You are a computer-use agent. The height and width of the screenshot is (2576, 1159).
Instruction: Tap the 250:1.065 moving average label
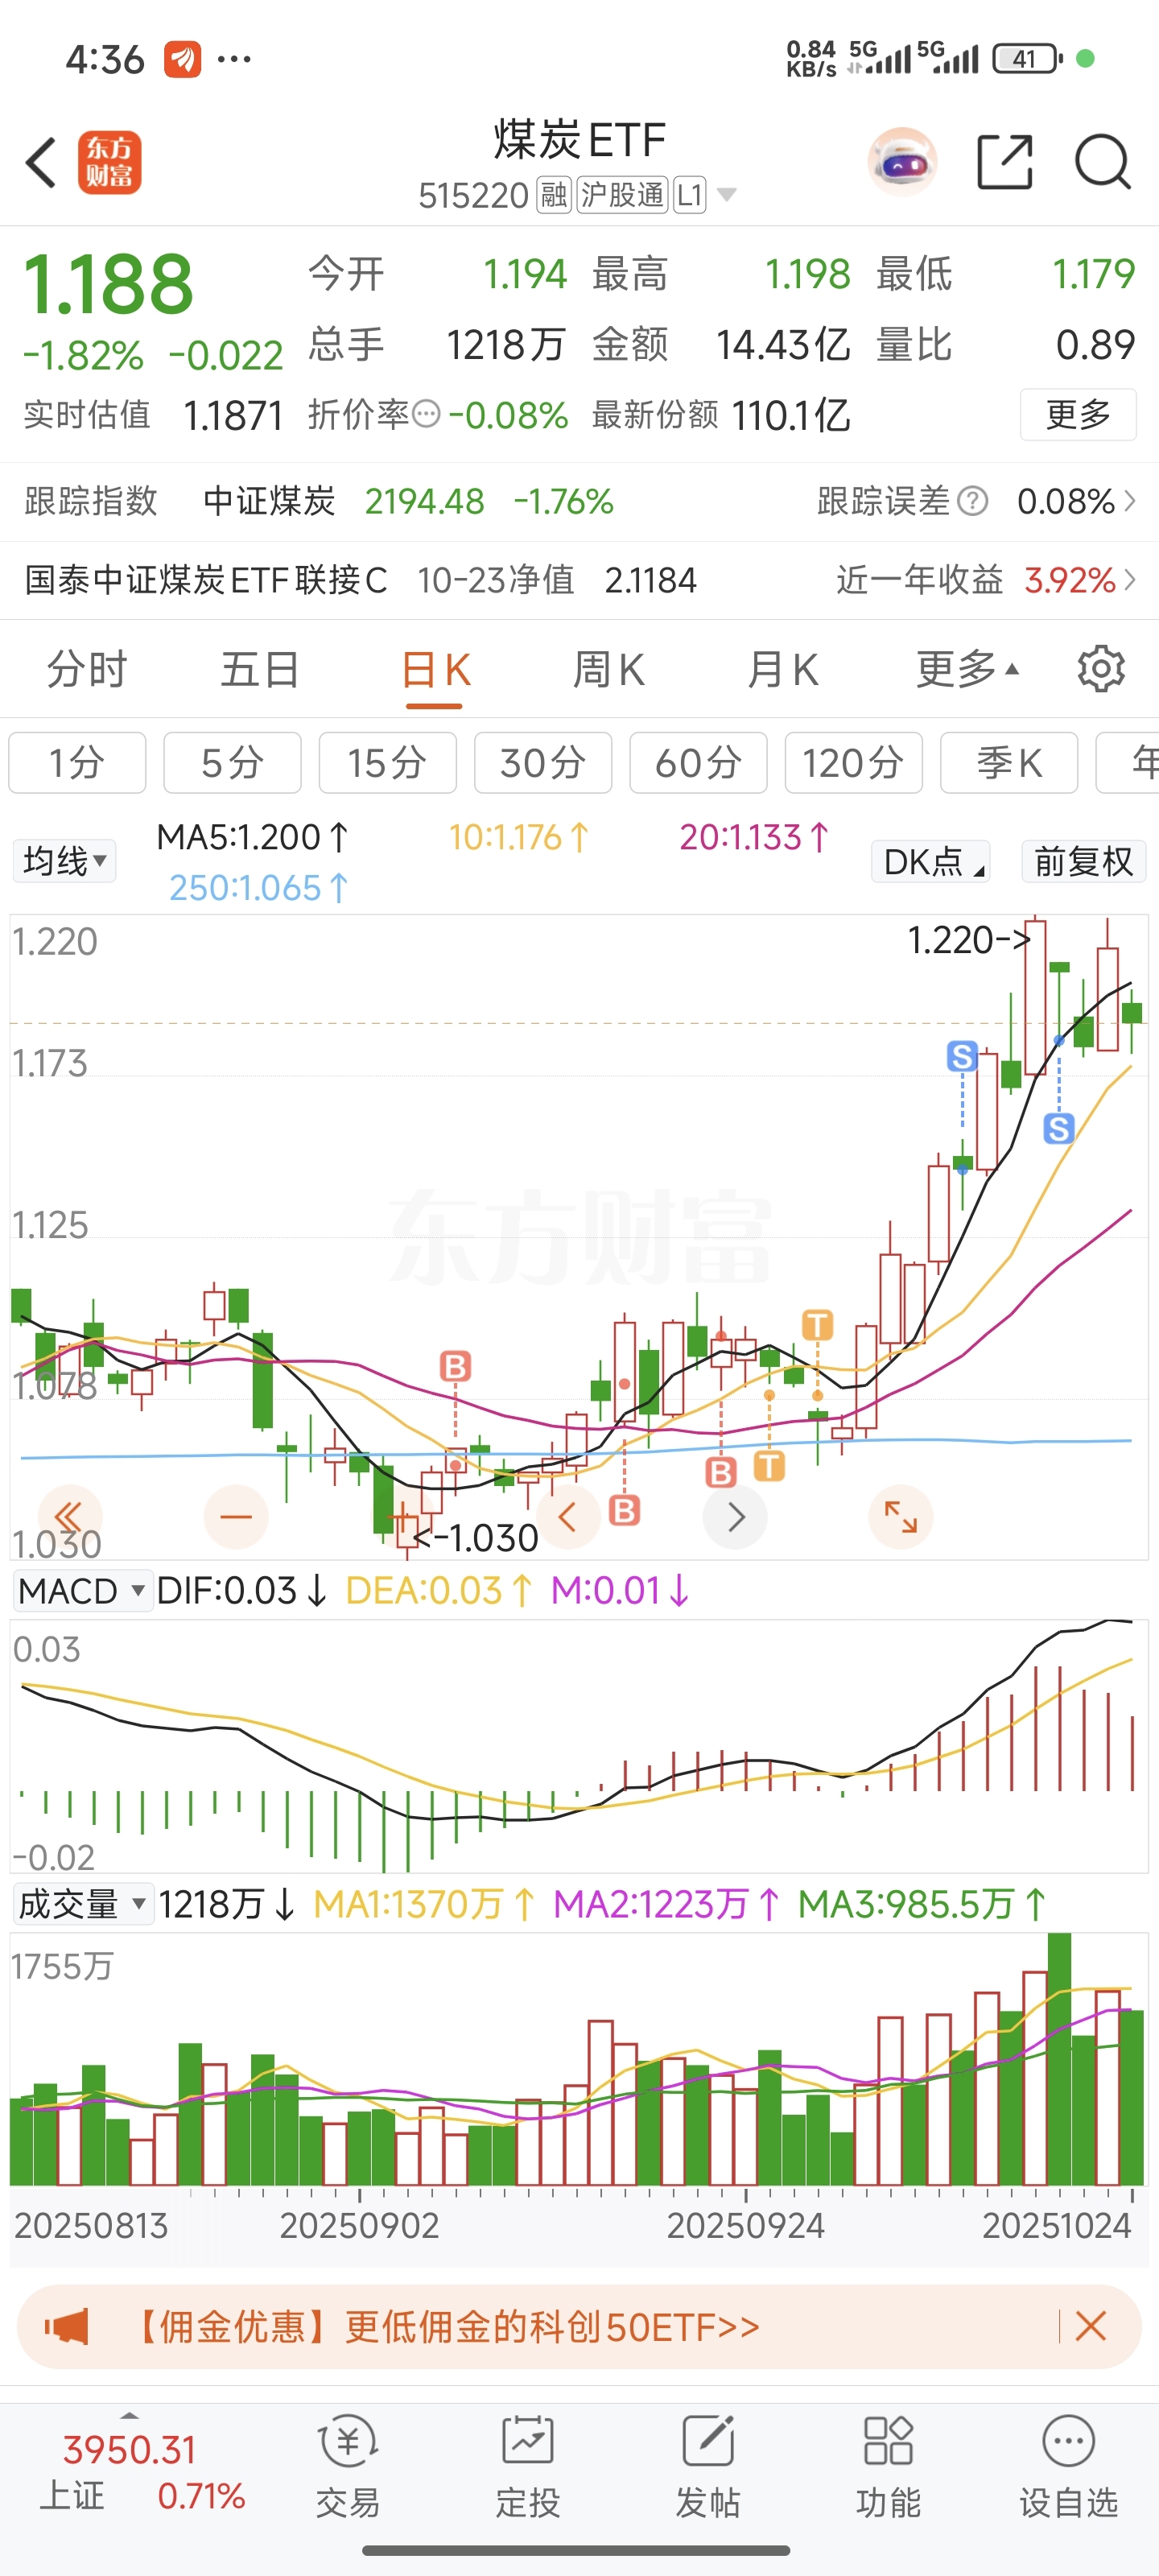point(259,888)
